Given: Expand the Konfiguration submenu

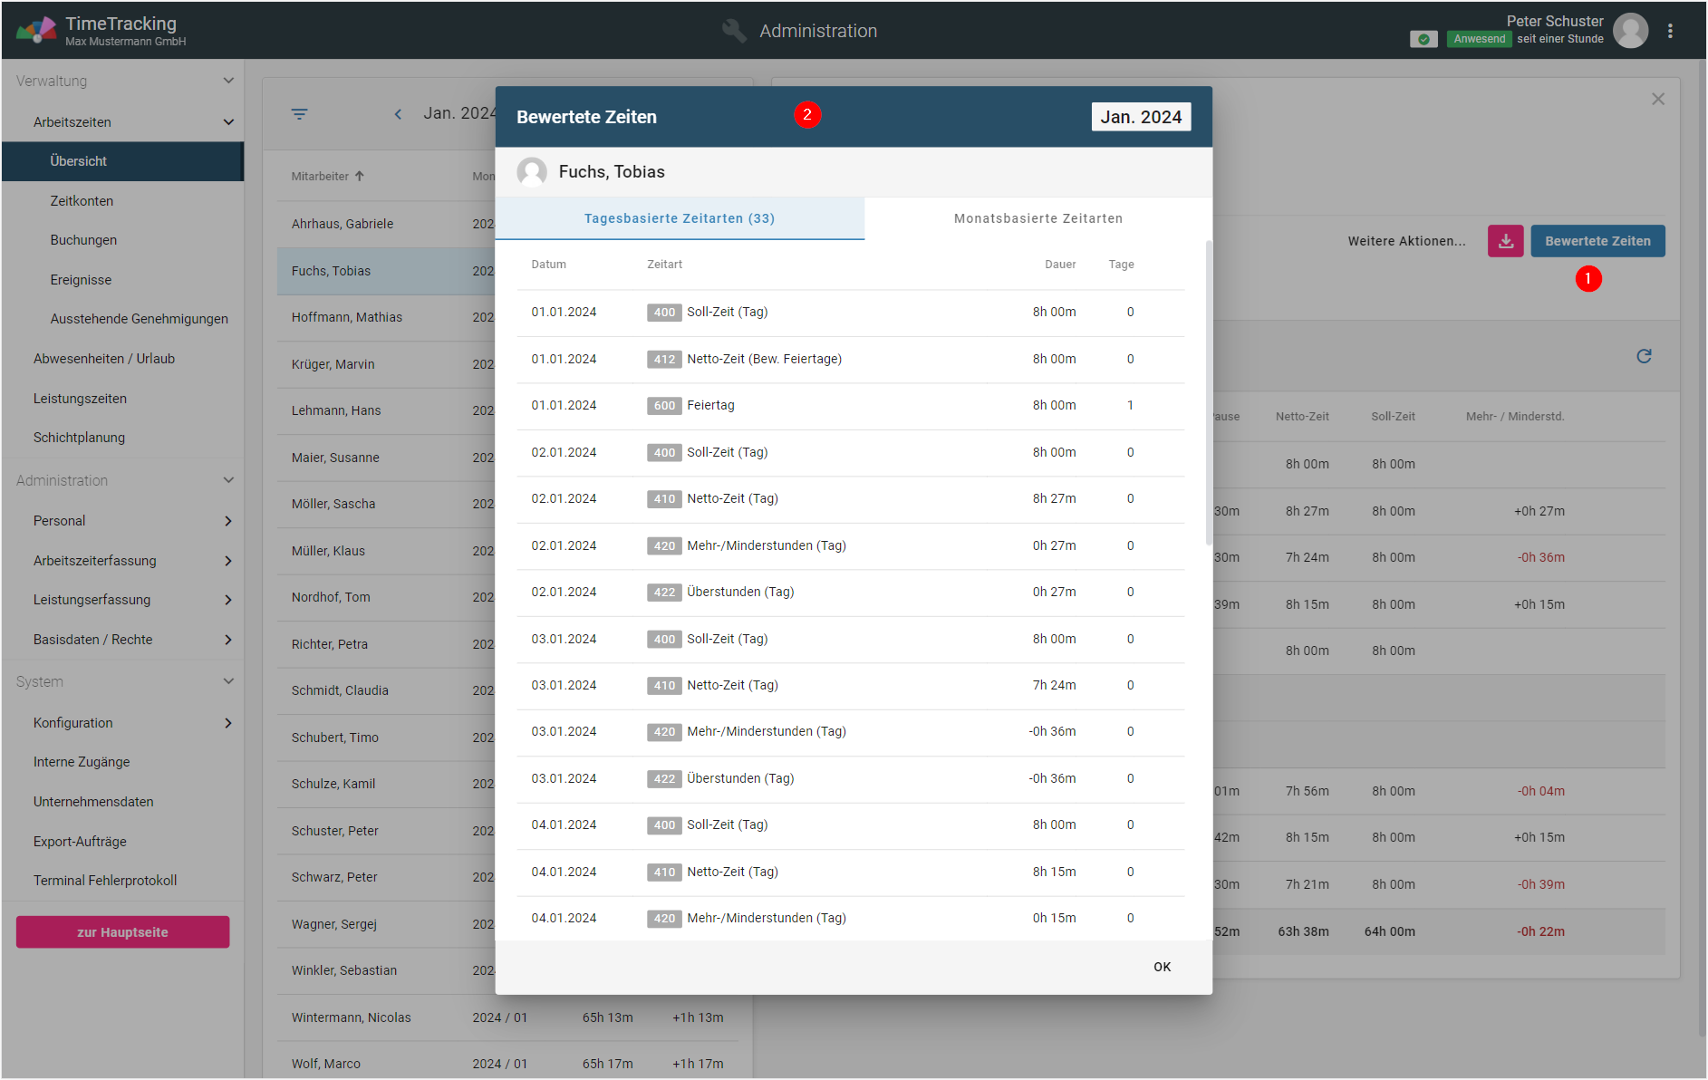Looking at the screenshot, I should tap(228, 723).
